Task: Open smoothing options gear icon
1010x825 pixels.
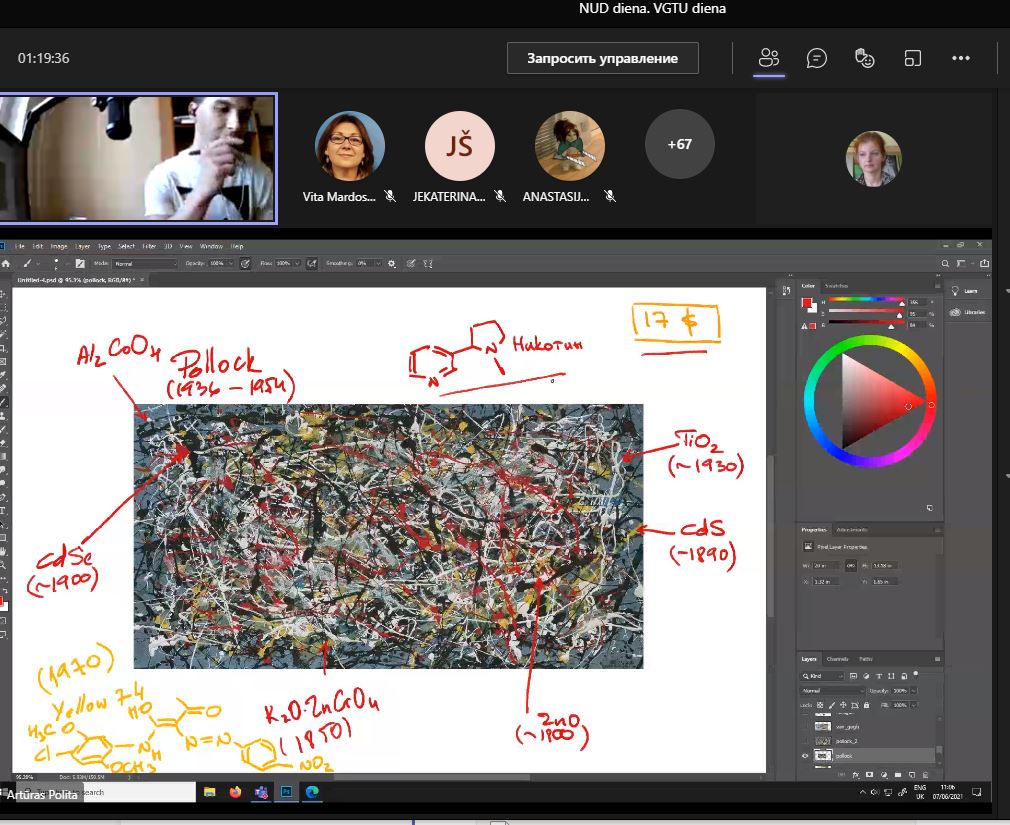Action: point(391,263)
